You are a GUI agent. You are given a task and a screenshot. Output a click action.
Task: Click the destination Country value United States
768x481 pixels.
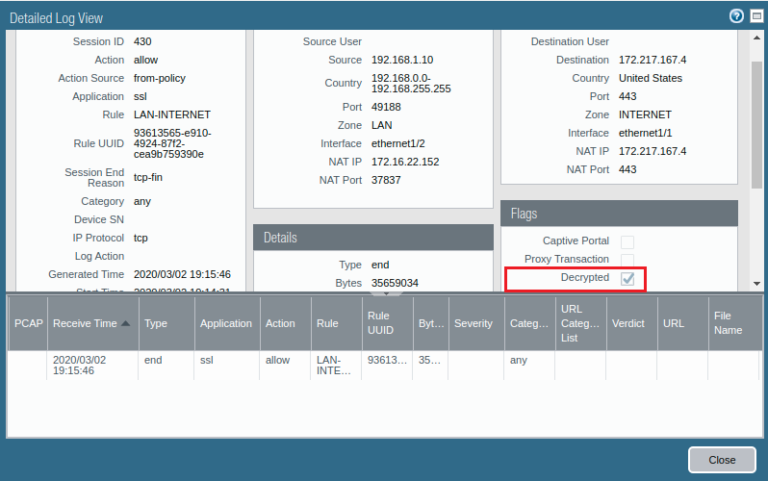tap(650, 78)
